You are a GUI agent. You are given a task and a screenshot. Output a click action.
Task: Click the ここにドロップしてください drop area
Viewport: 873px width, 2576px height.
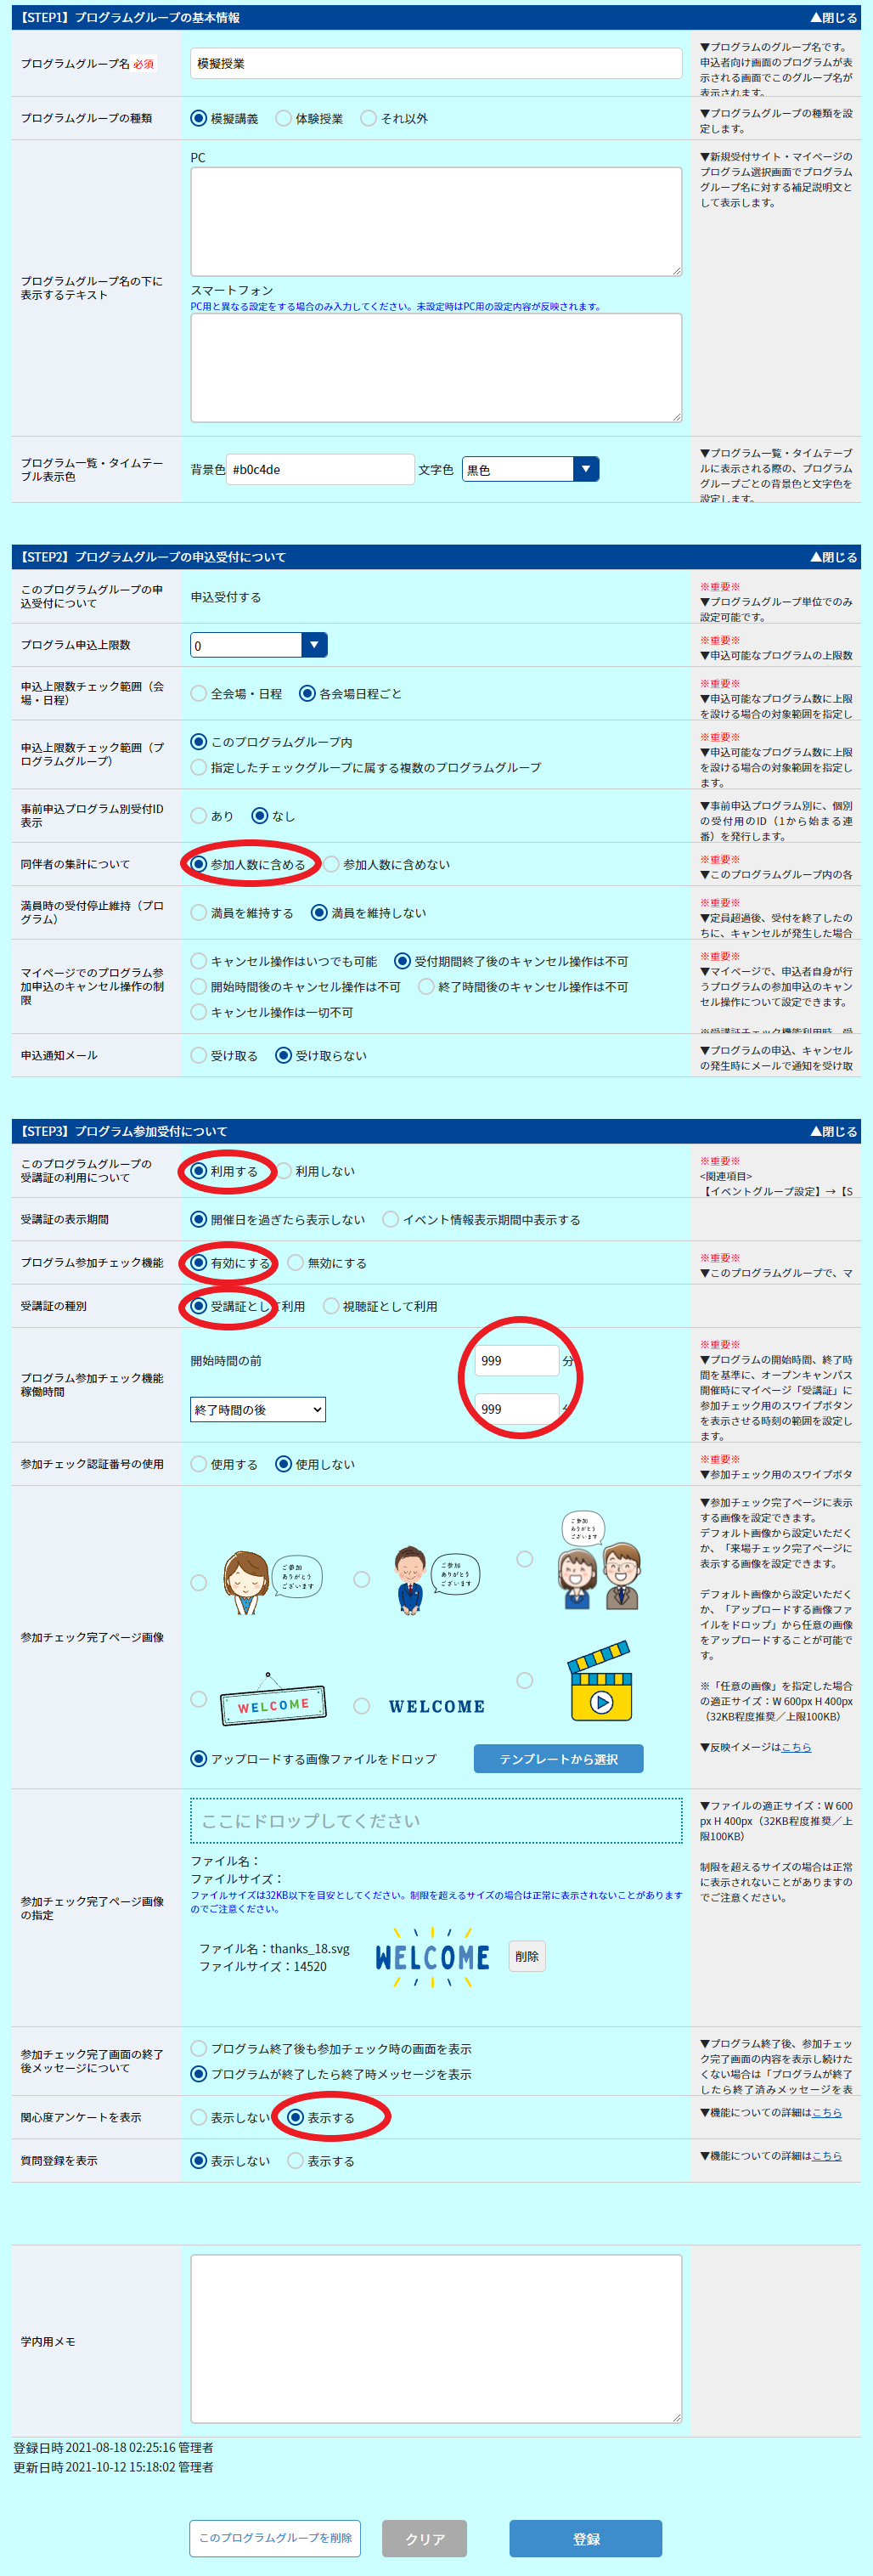[x=436, y=1821]
